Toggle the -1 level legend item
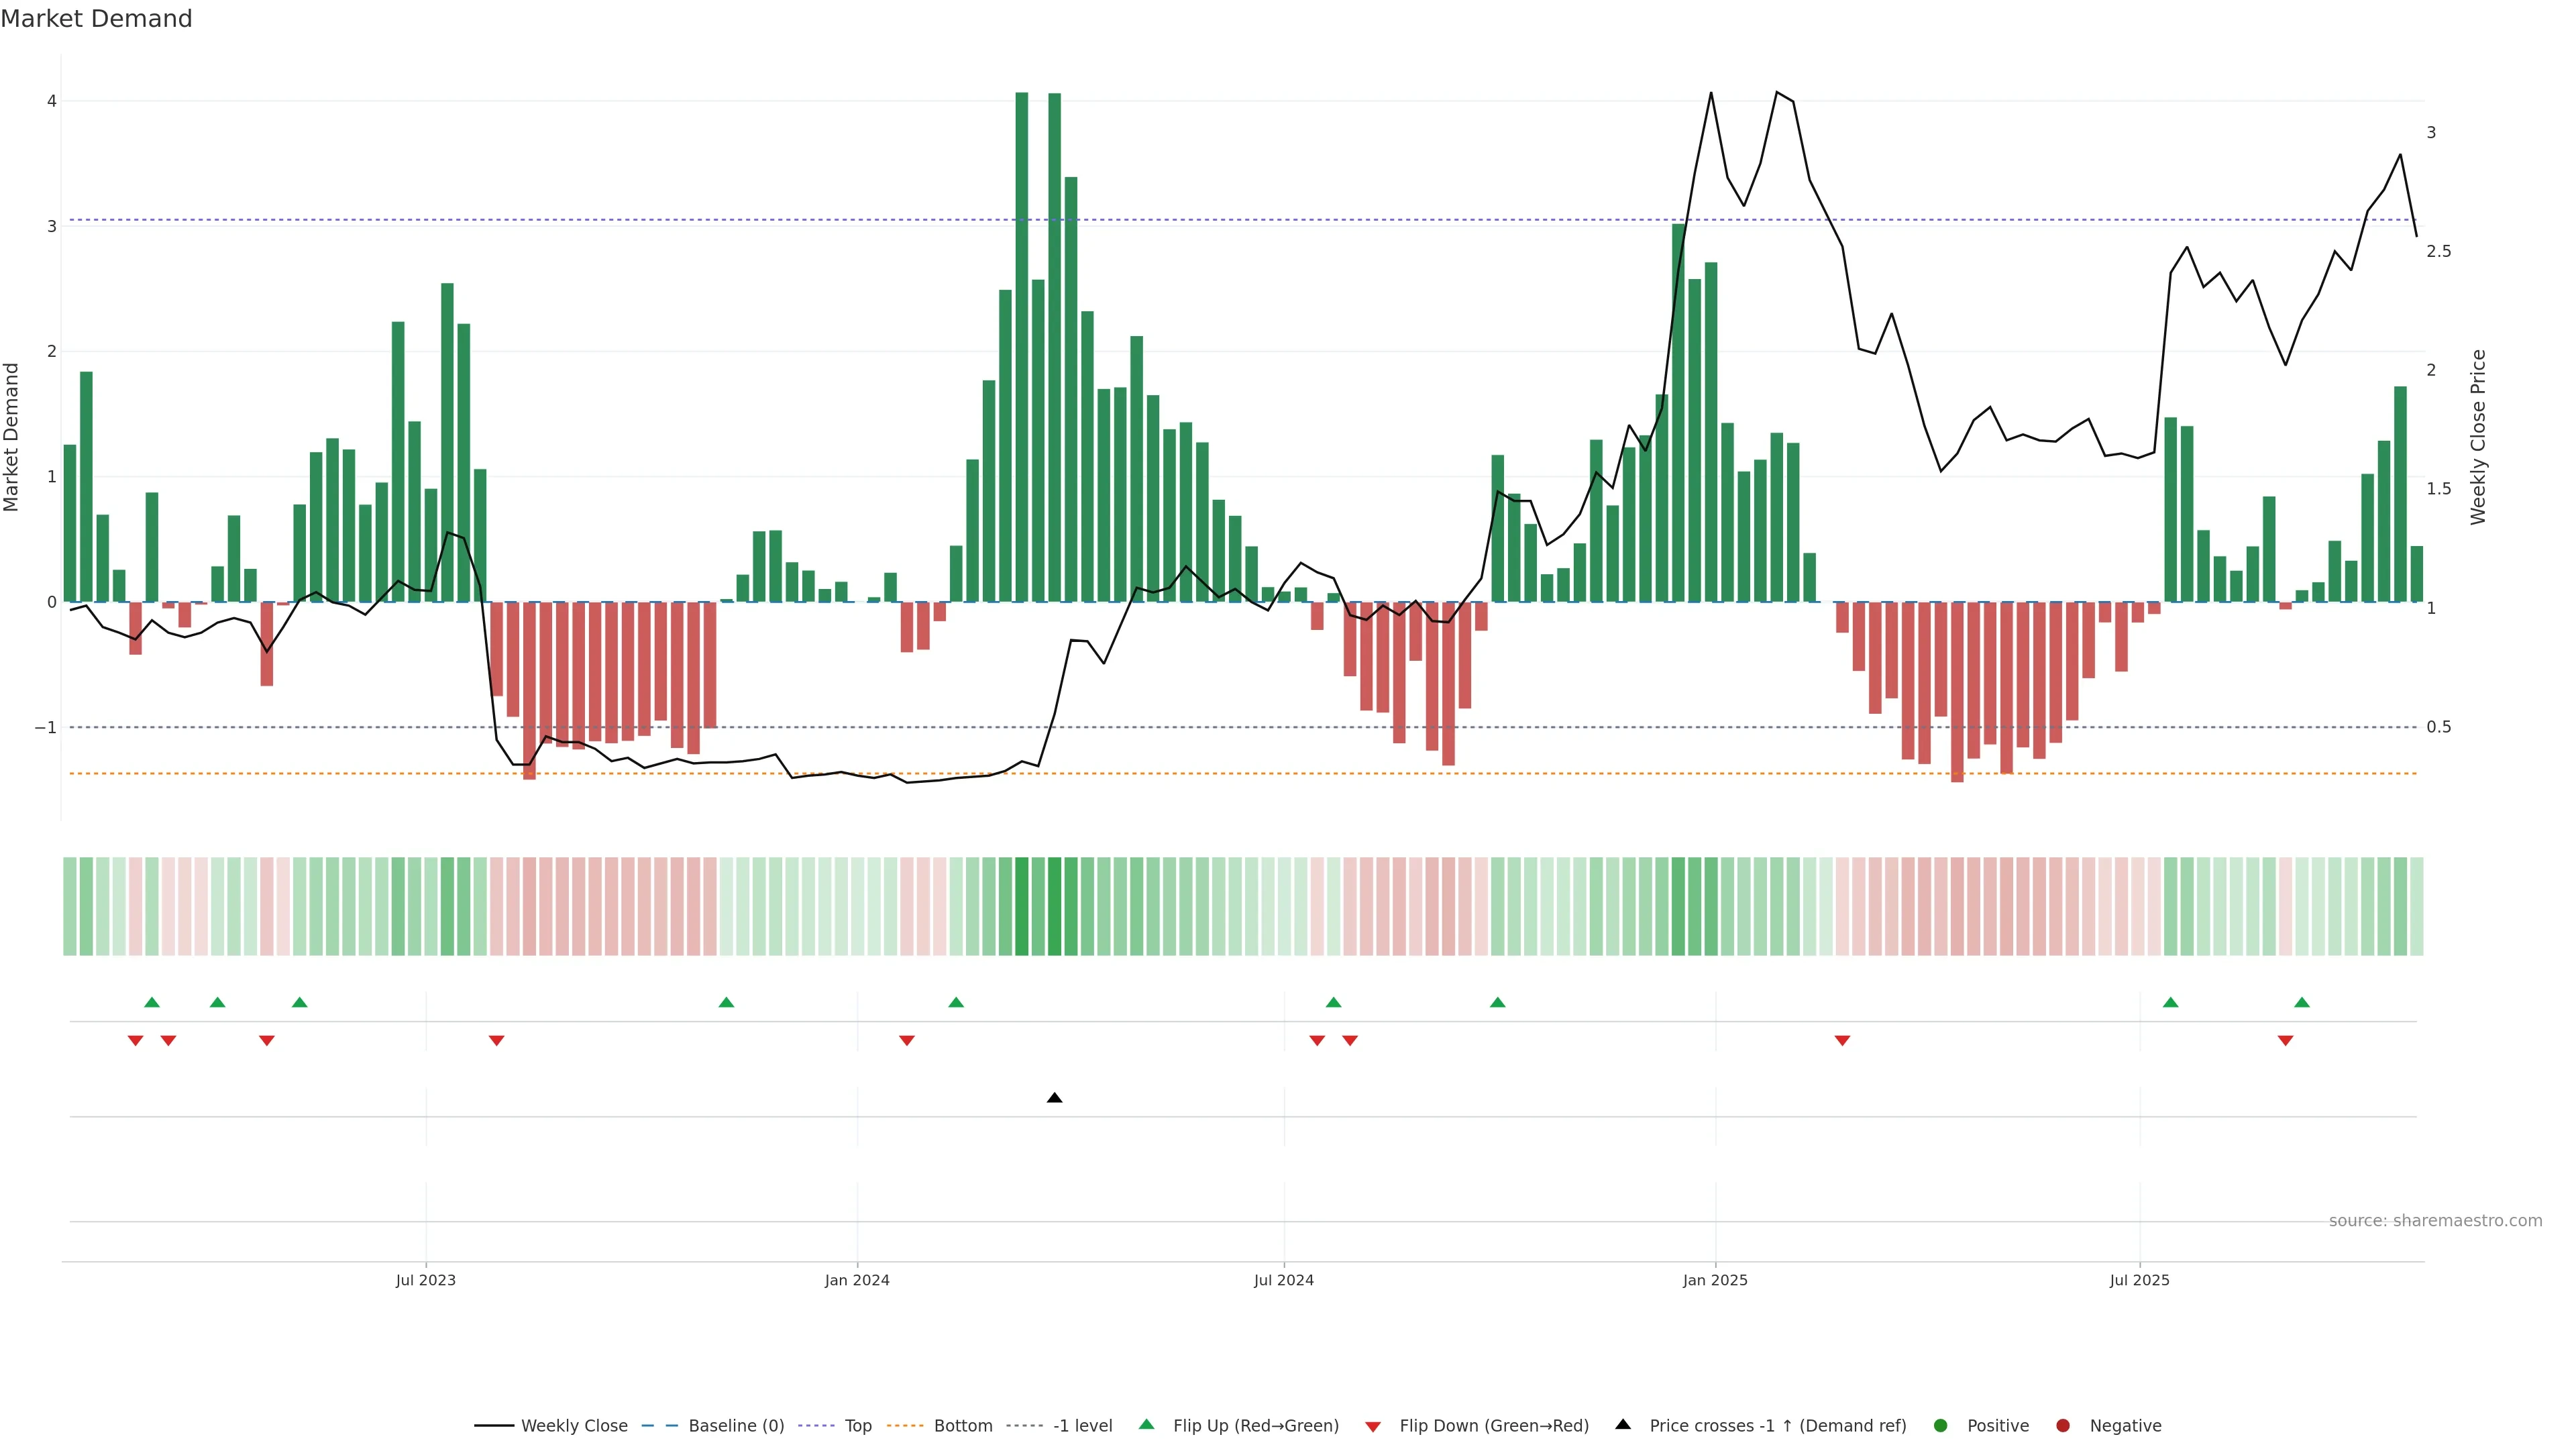 click(1082, 1426)
